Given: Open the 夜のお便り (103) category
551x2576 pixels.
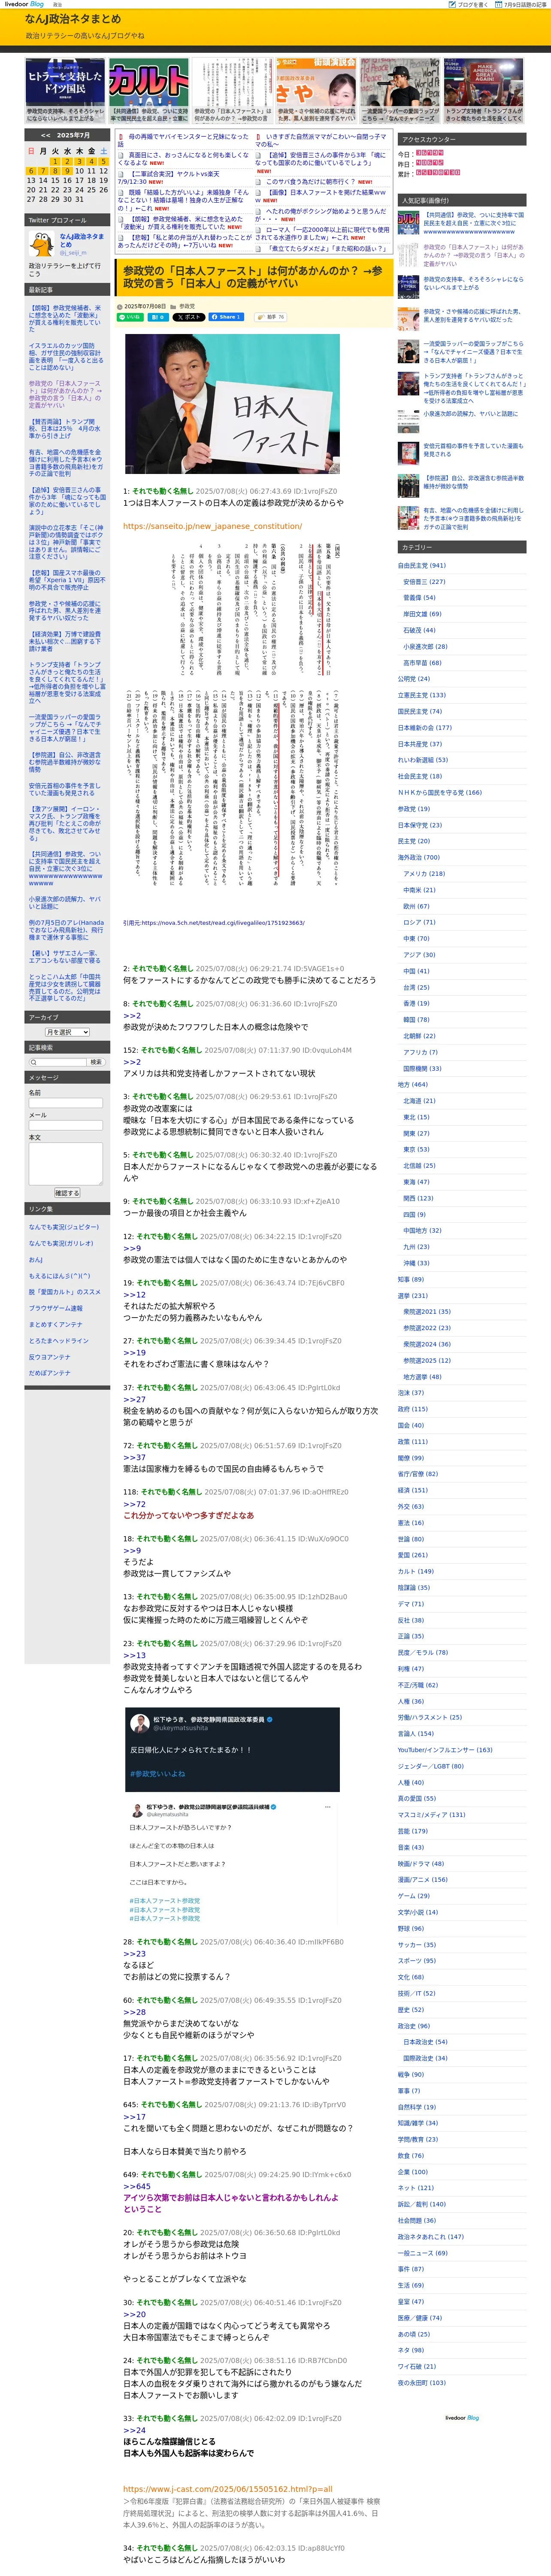Looking at the screenshot, I should (x=422, y=2382).
